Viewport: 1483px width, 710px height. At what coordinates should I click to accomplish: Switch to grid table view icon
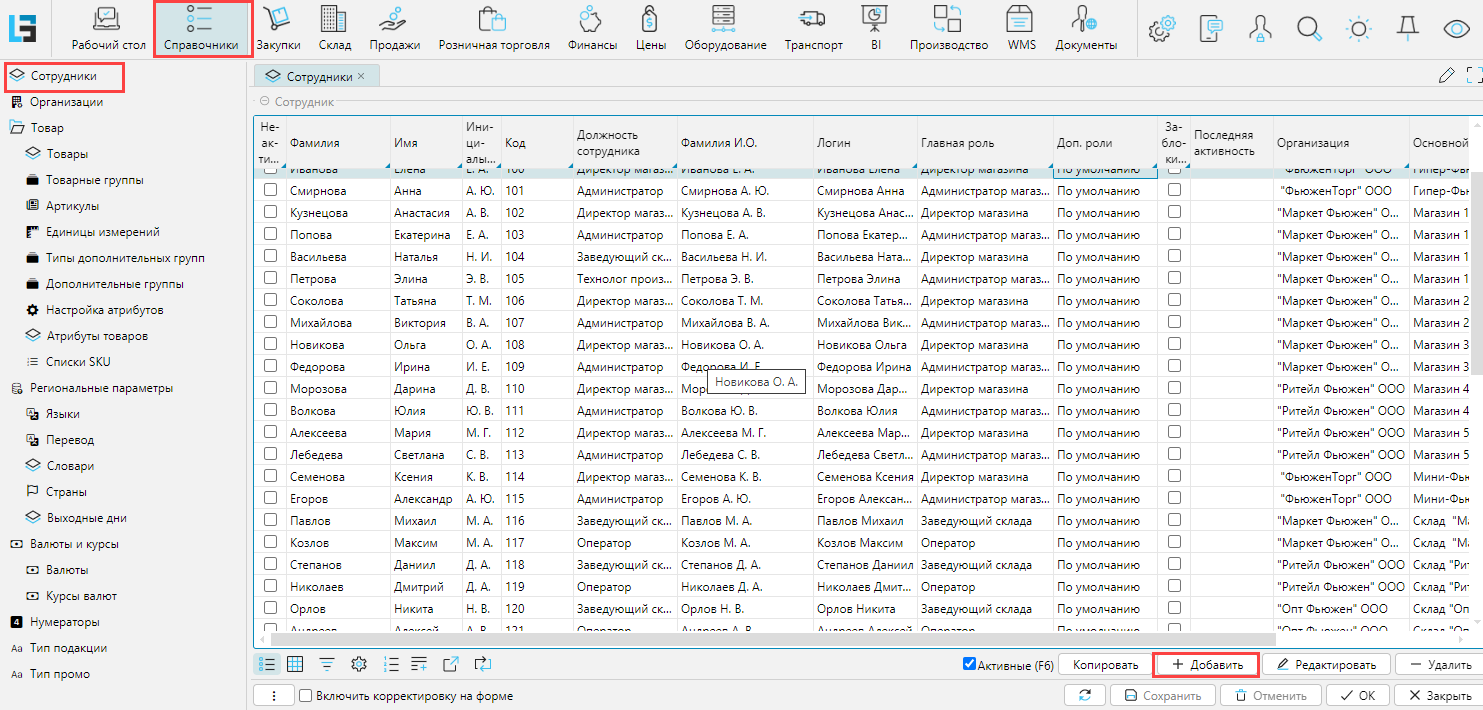pos(295,664)
